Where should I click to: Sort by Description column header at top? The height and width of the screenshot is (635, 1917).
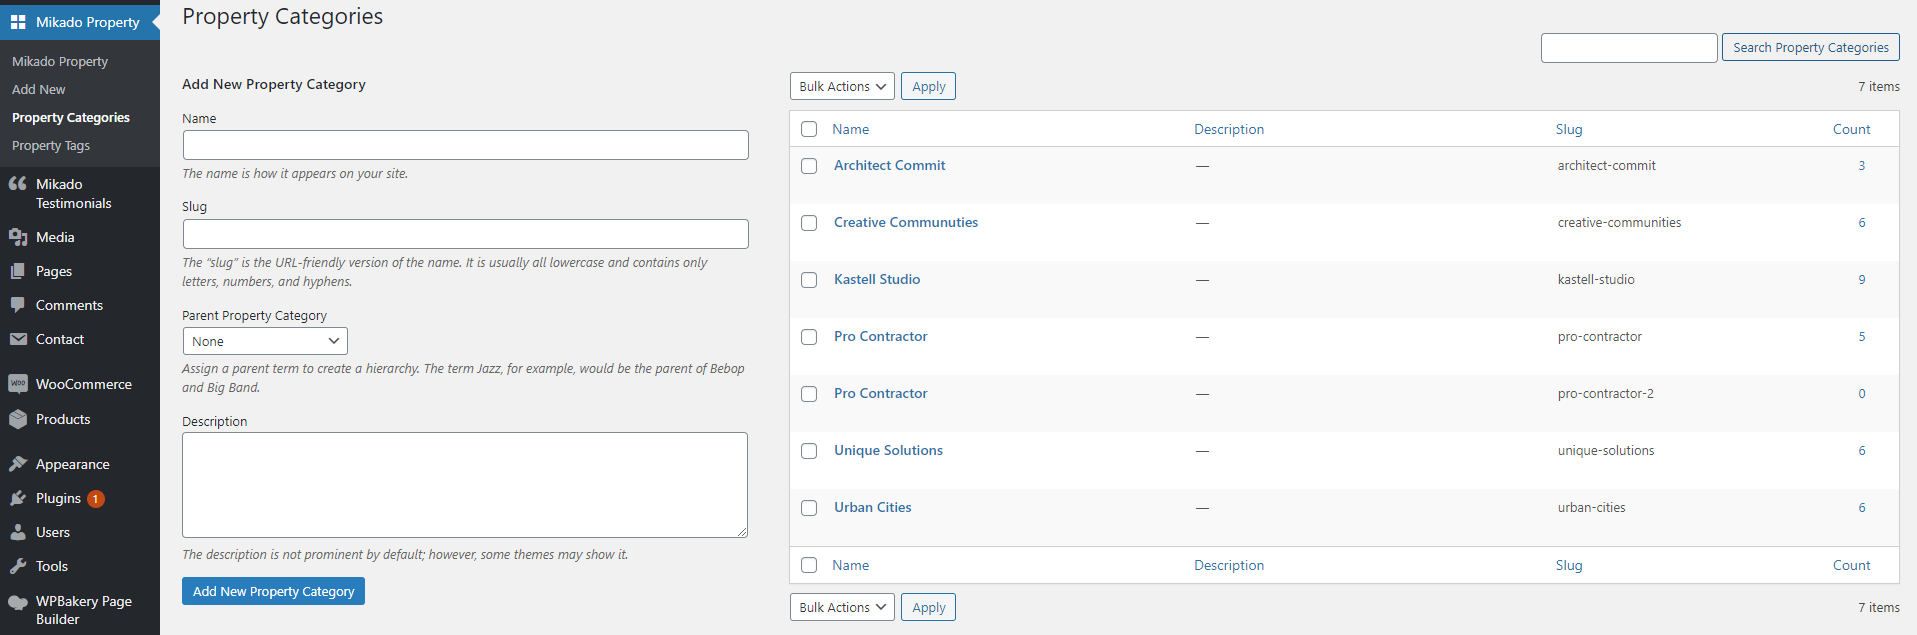coord(1229,129)
